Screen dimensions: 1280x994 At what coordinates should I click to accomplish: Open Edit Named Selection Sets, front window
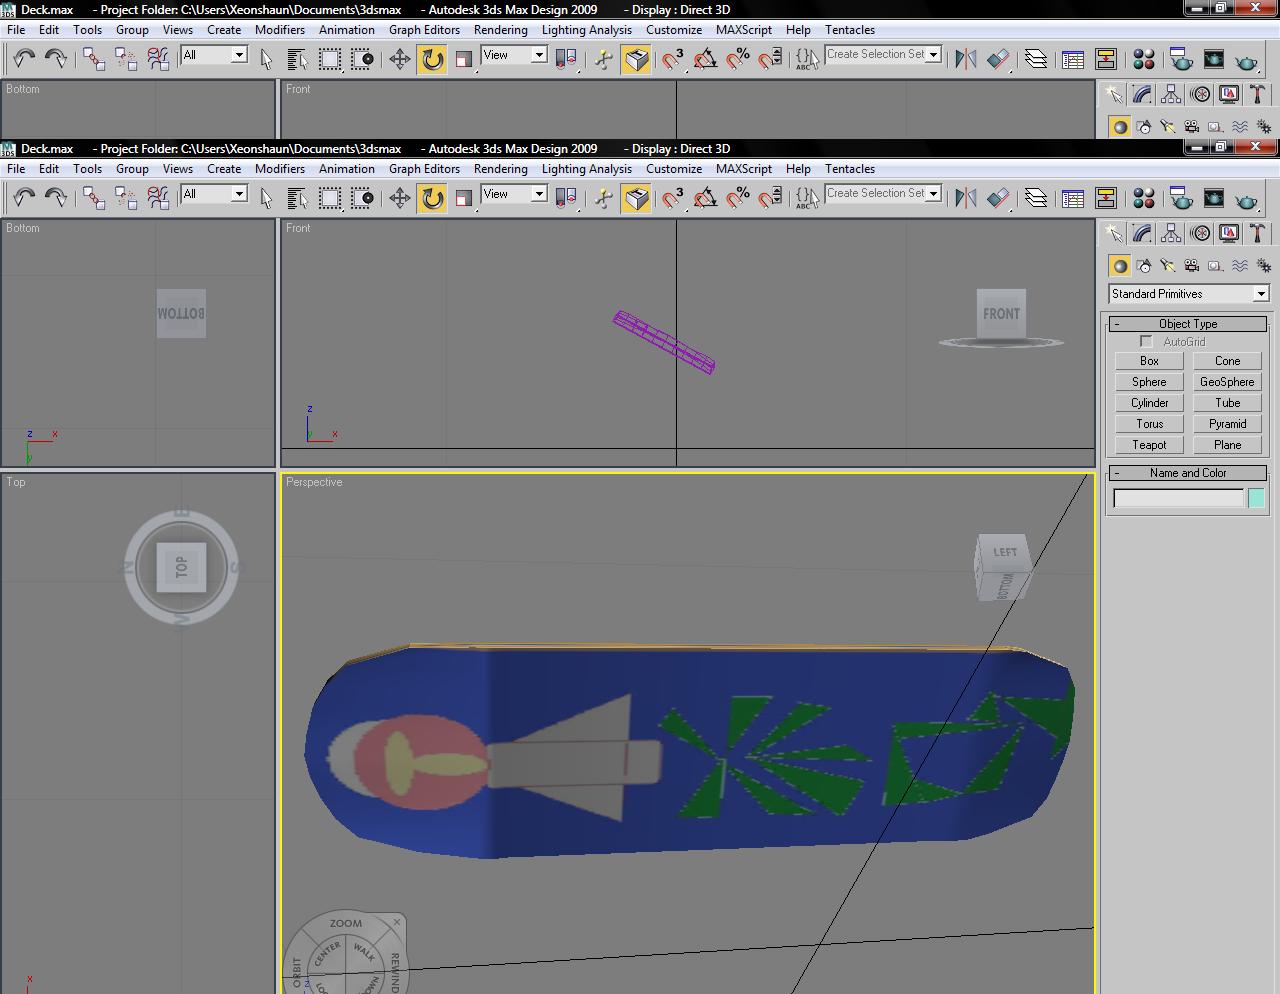click(806, 198)
